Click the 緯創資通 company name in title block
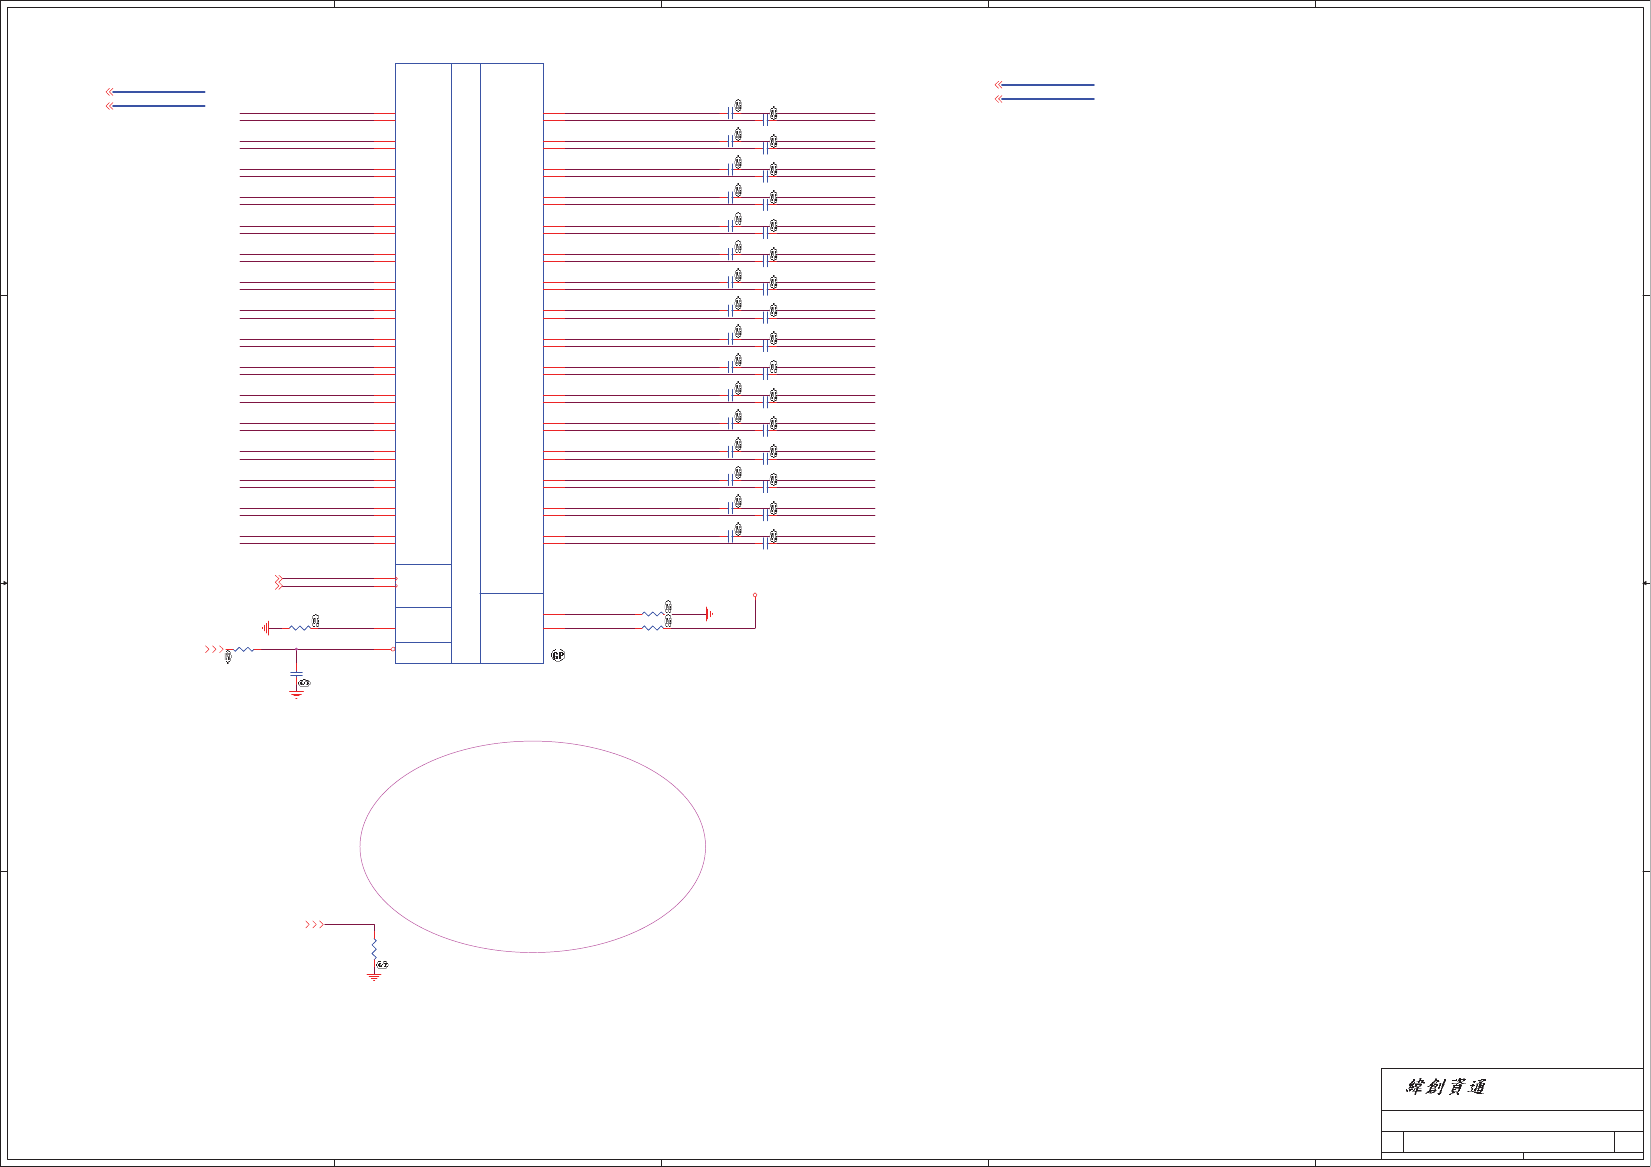The width and height of the screenshot is (1651, 1167). point(1446,1087)
